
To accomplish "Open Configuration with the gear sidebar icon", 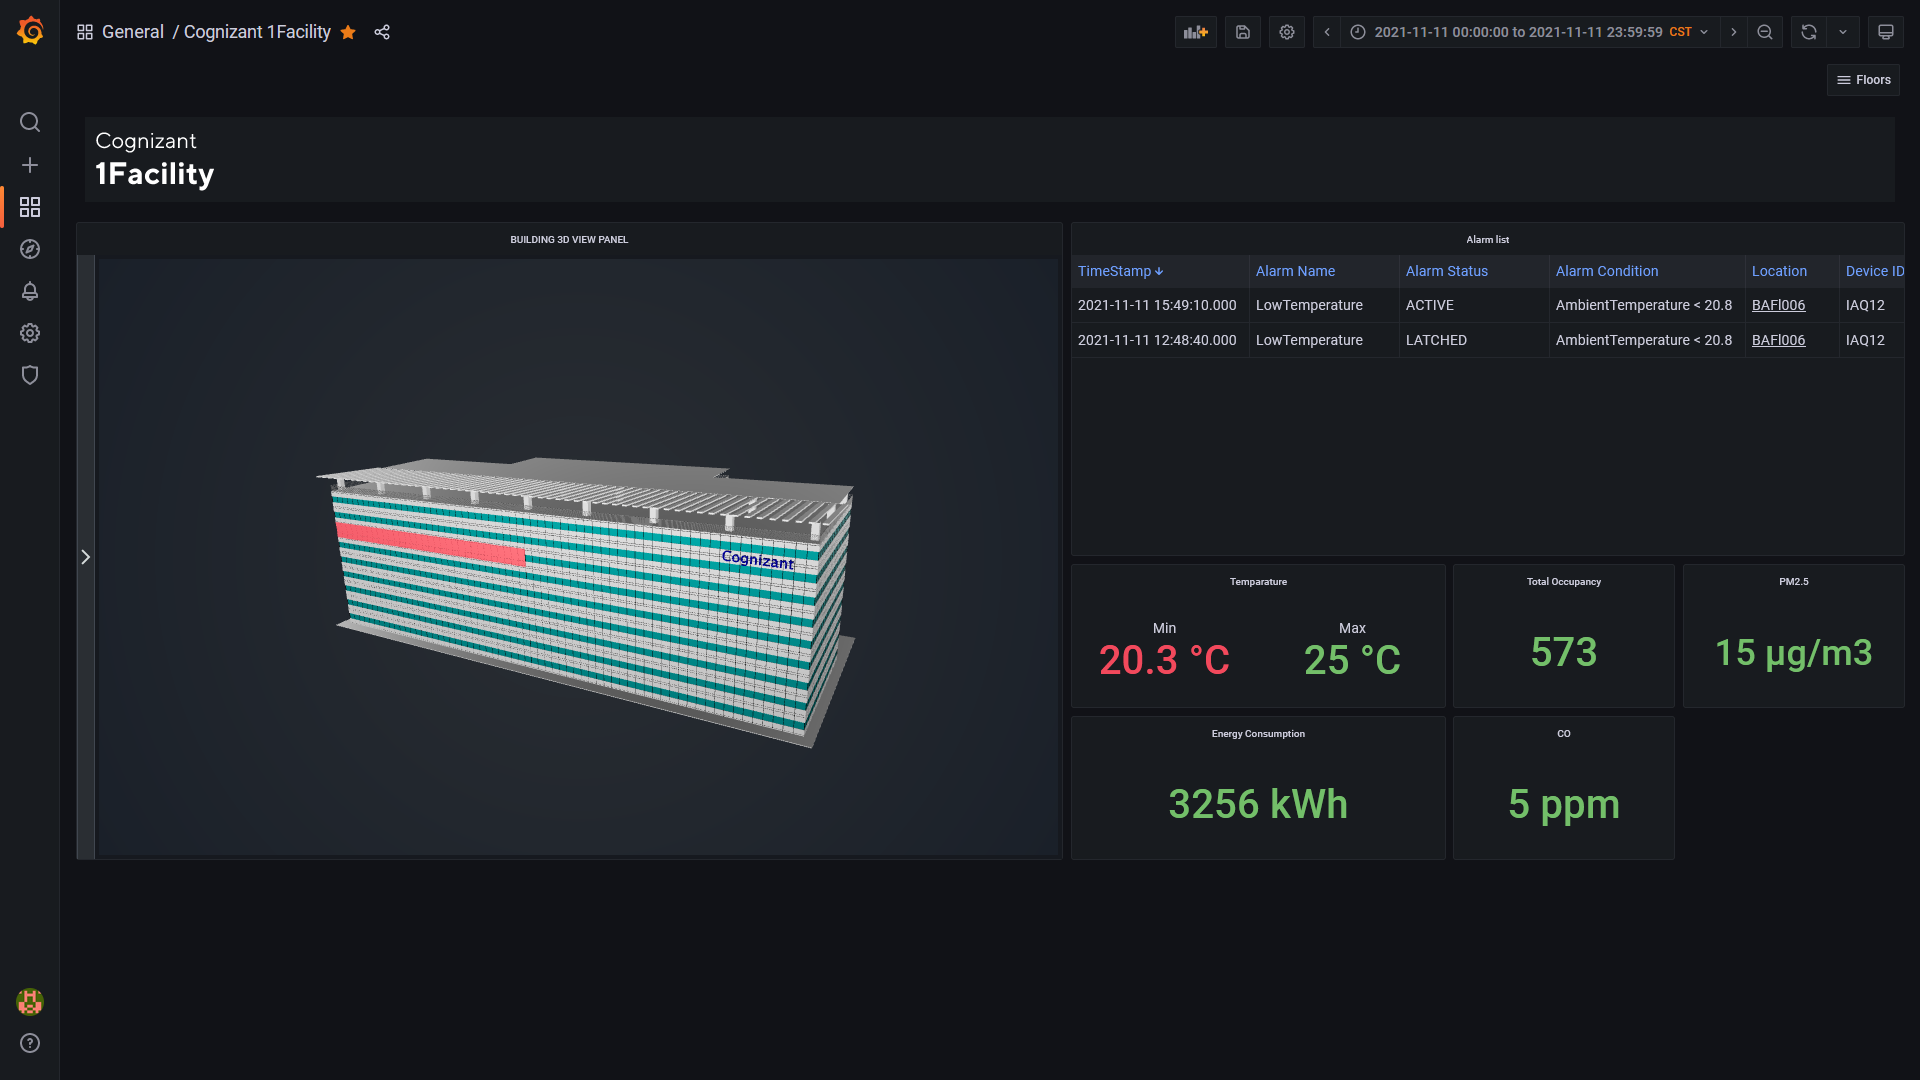I will [x=29, y=333].
